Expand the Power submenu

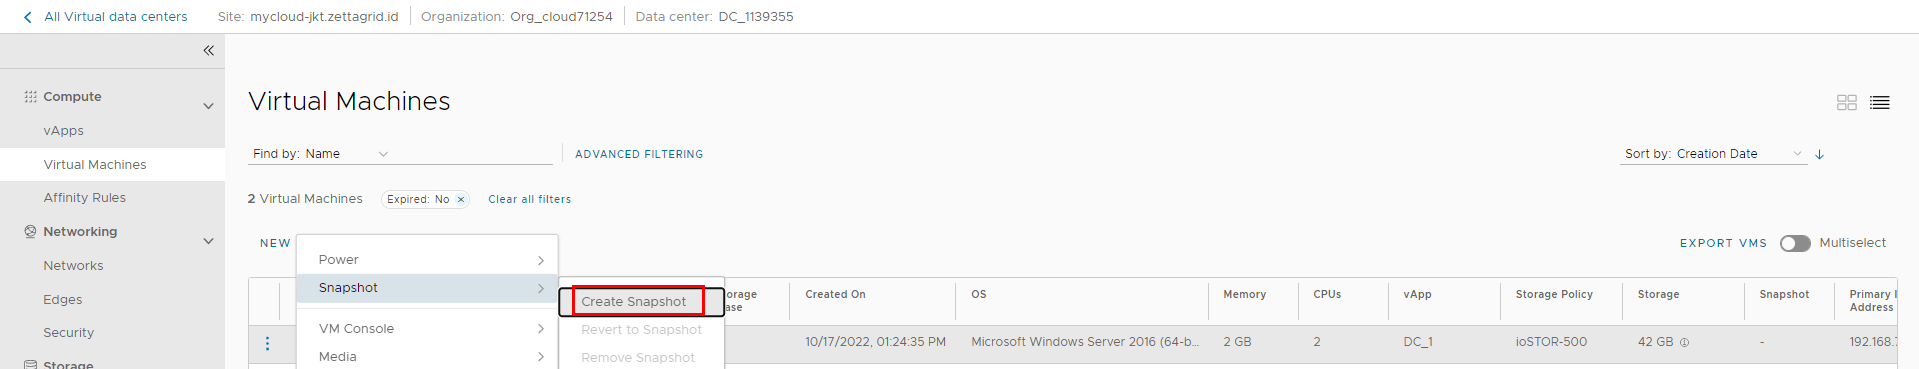click(428, 260)
